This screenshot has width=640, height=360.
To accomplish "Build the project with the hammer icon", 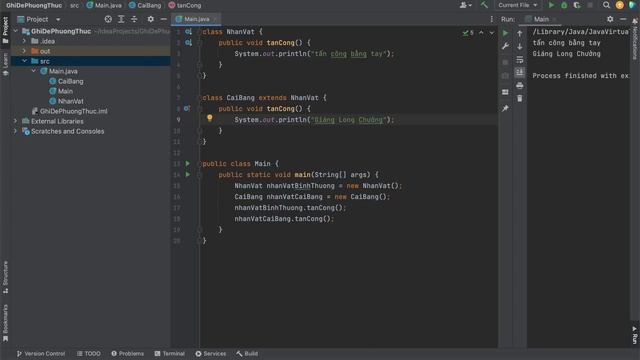I will (484, 5).
